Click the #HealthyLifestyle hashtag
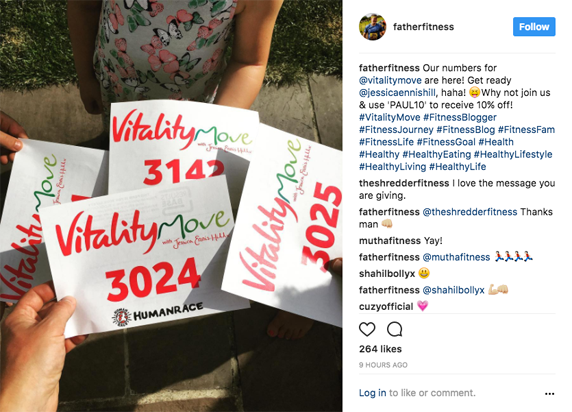Viewport: 572px width, 412px height. [513, 154]
